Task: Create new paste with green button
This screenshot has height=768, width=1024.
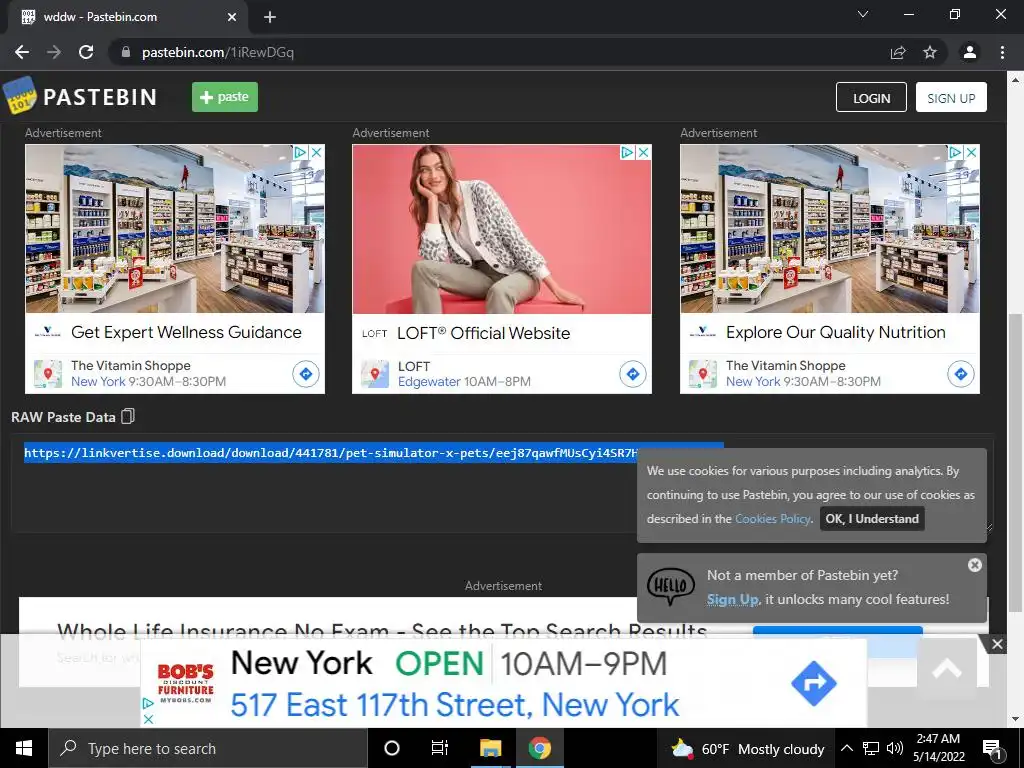Action: [225, 97]
